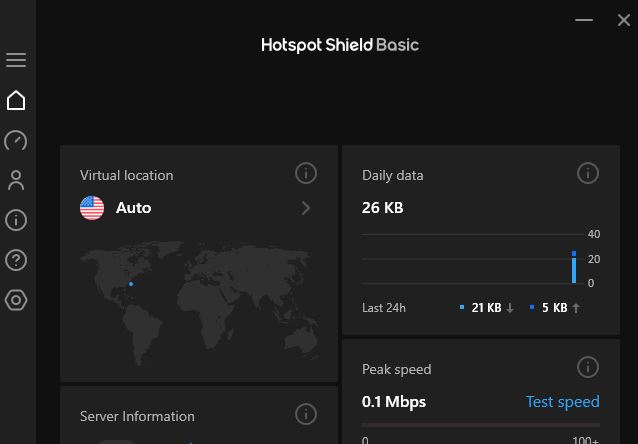Click the 5 KB upload value

[555, 308]
